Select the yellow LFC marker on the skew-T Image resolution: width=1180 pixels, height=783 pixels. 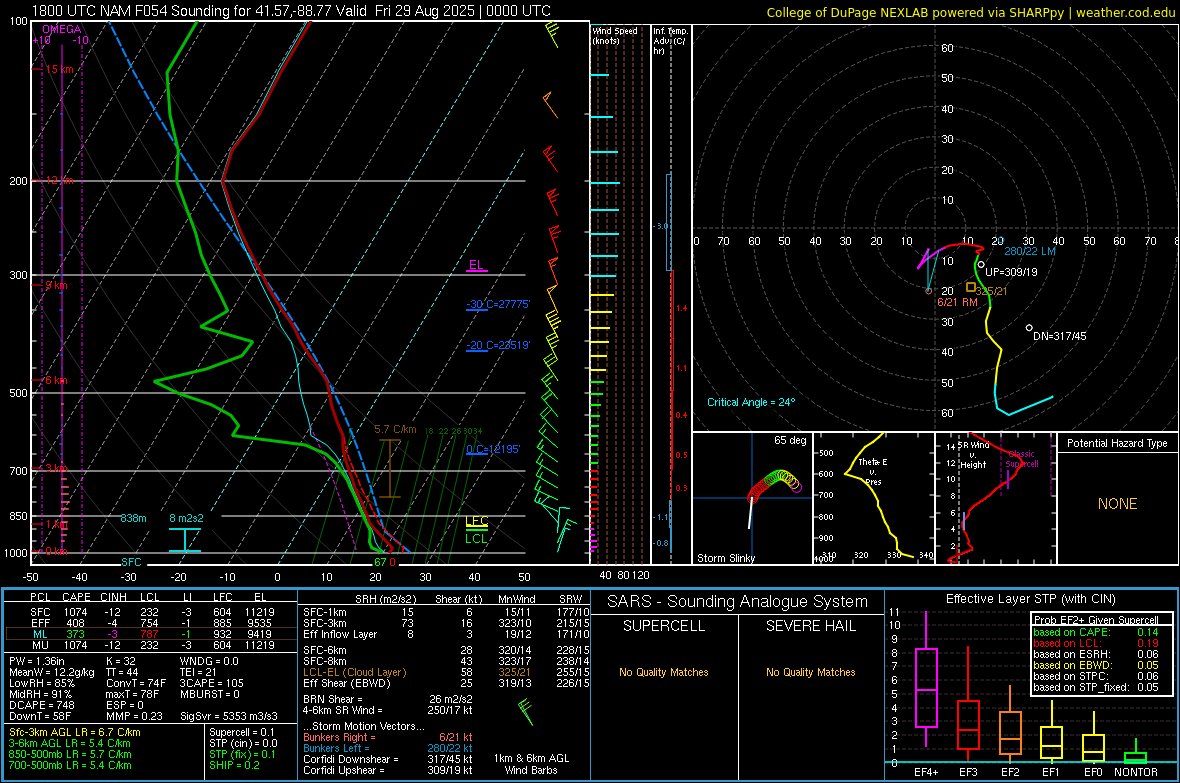(476, 521)
